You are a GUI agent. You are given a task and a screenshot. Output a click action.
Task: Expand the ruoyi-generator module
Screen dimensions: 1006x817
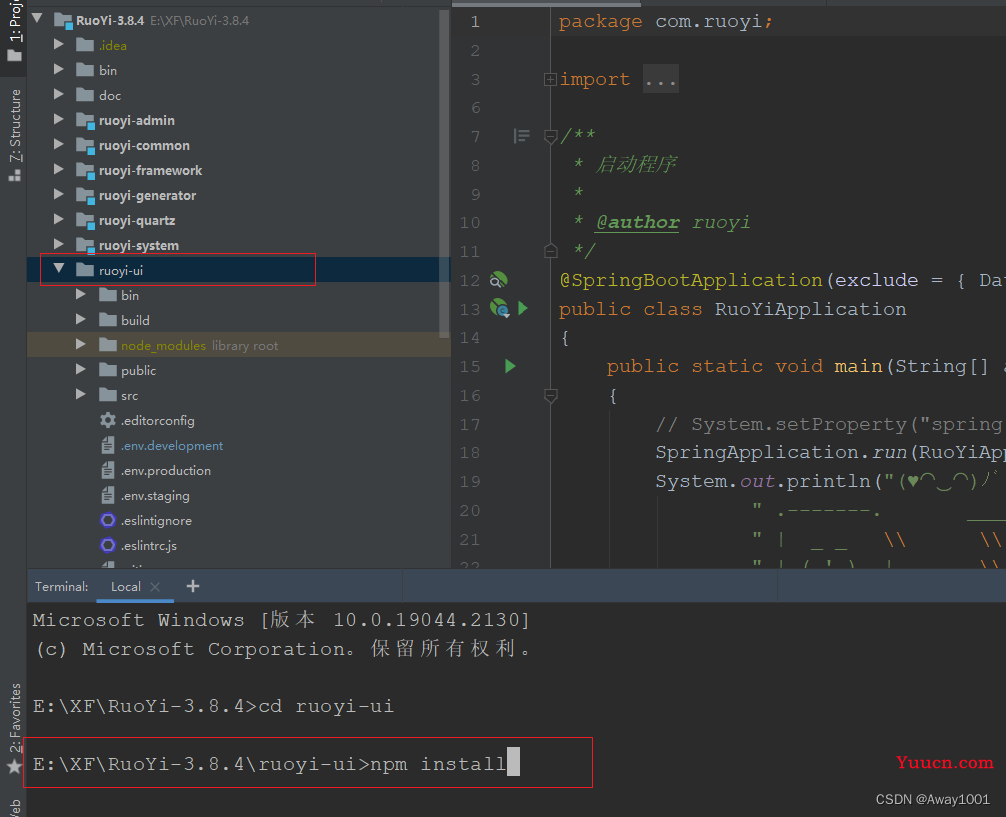click(x=59, y=194)
